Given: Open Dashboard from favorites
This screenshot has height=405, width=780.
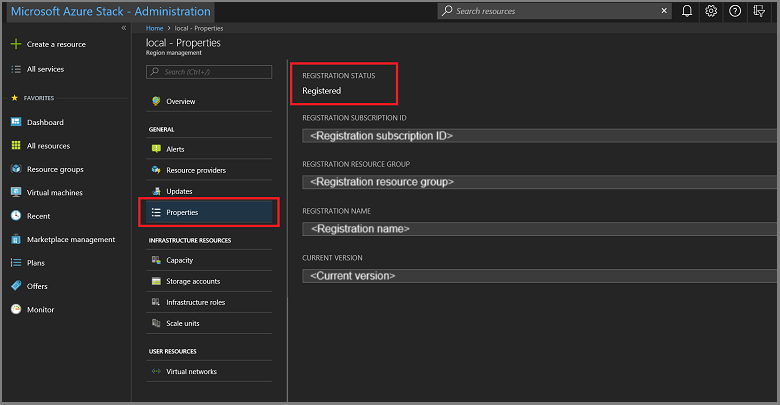Looking at the screenshot, I should coord(45,122).
